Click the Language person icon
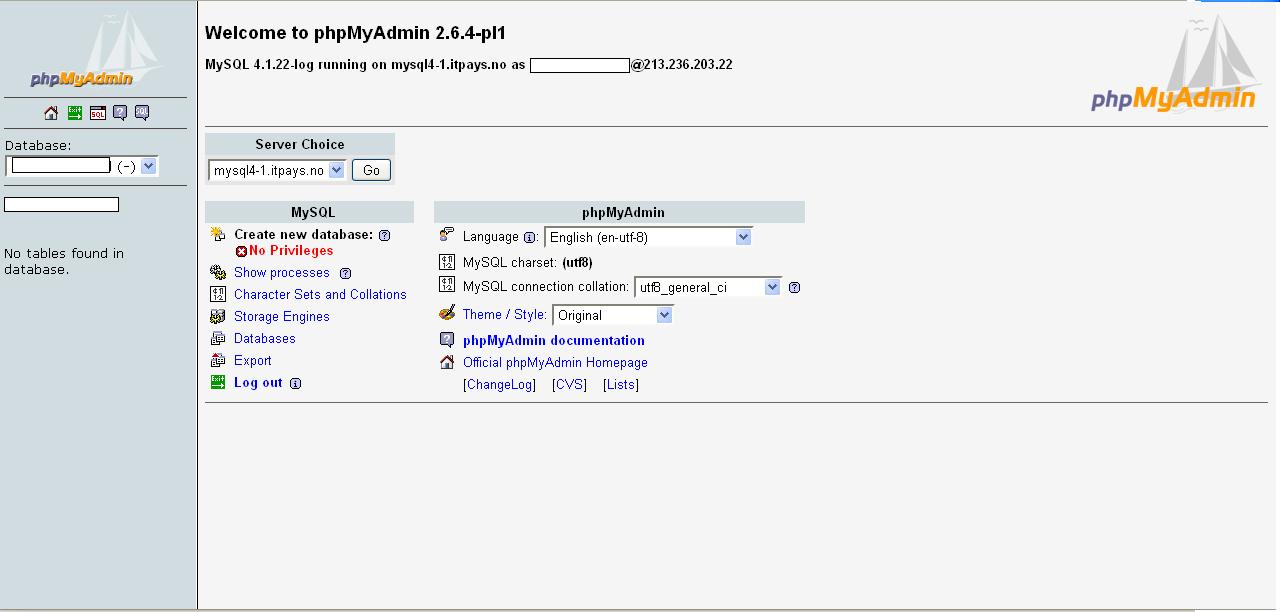This screenshot has width=1280, height=612. [x=447, y=235]
